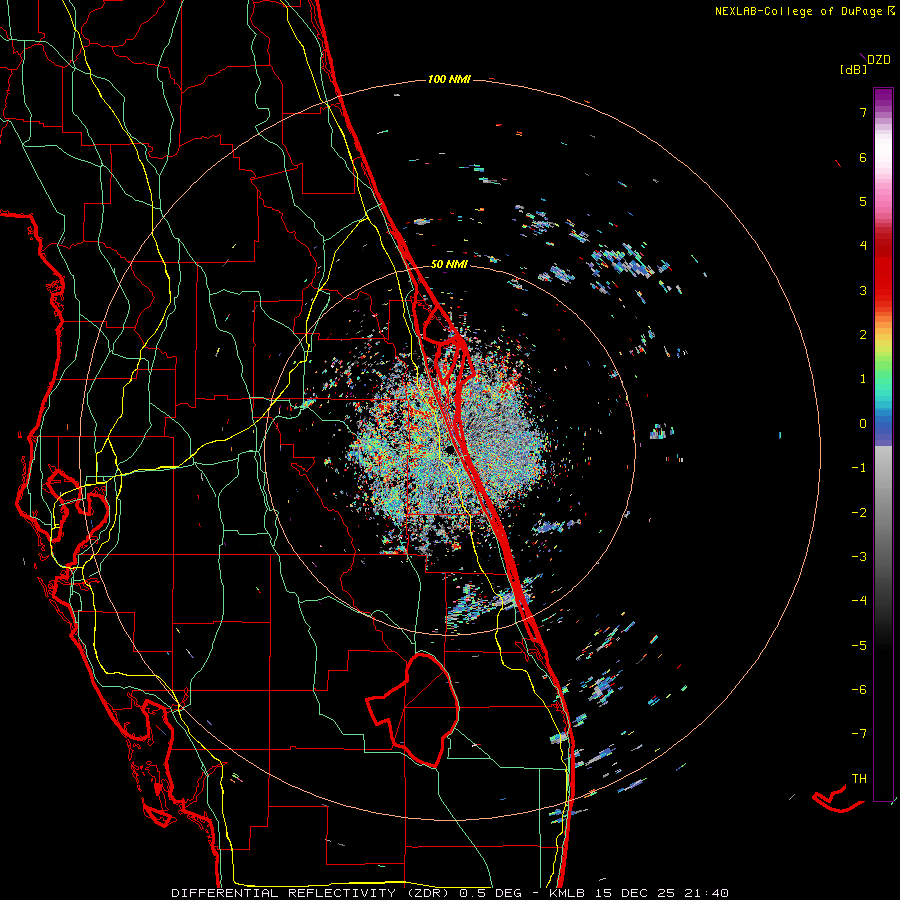Click the 4 value on color scale
900x900 pixels.
tap(863, 246)
